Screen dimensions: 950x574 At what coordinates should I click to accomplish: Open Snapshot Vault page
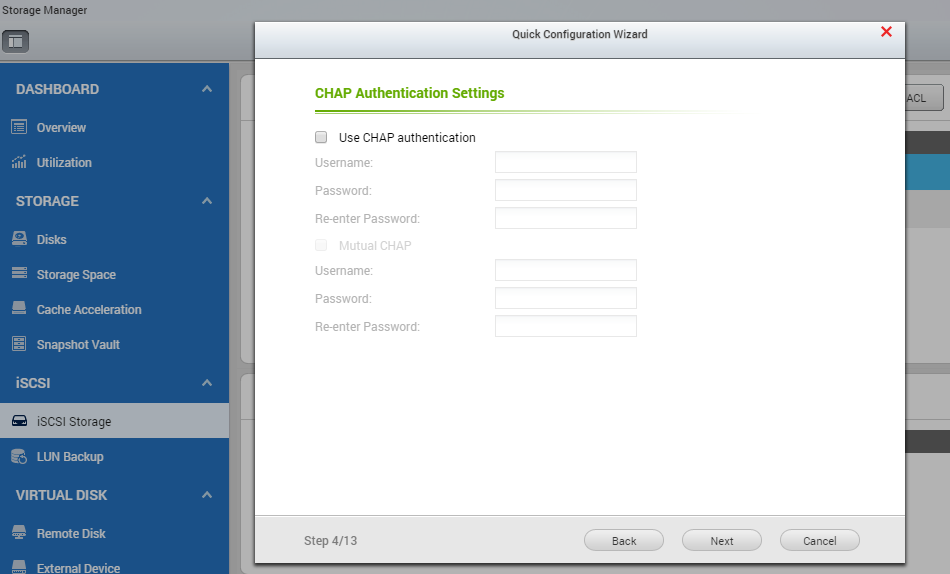[78, 344]
